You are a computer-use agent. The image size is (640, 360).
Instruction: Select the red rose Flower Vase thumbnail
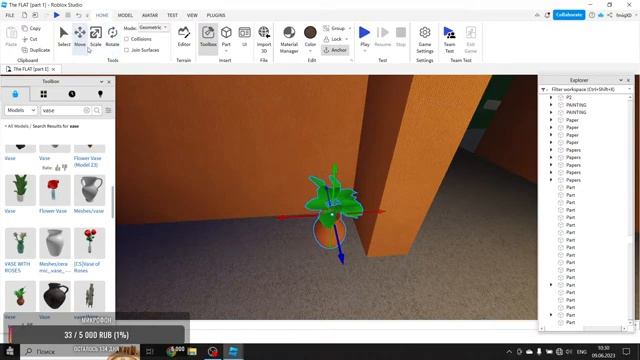(55, 190)
